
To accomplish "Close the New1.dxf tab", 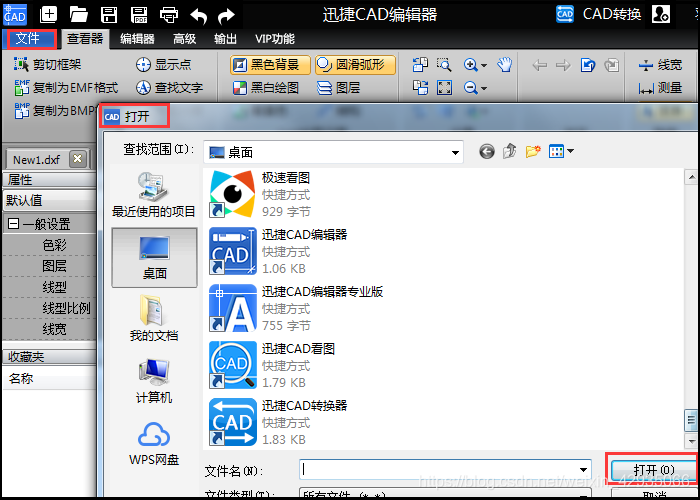I will point(78,159).
